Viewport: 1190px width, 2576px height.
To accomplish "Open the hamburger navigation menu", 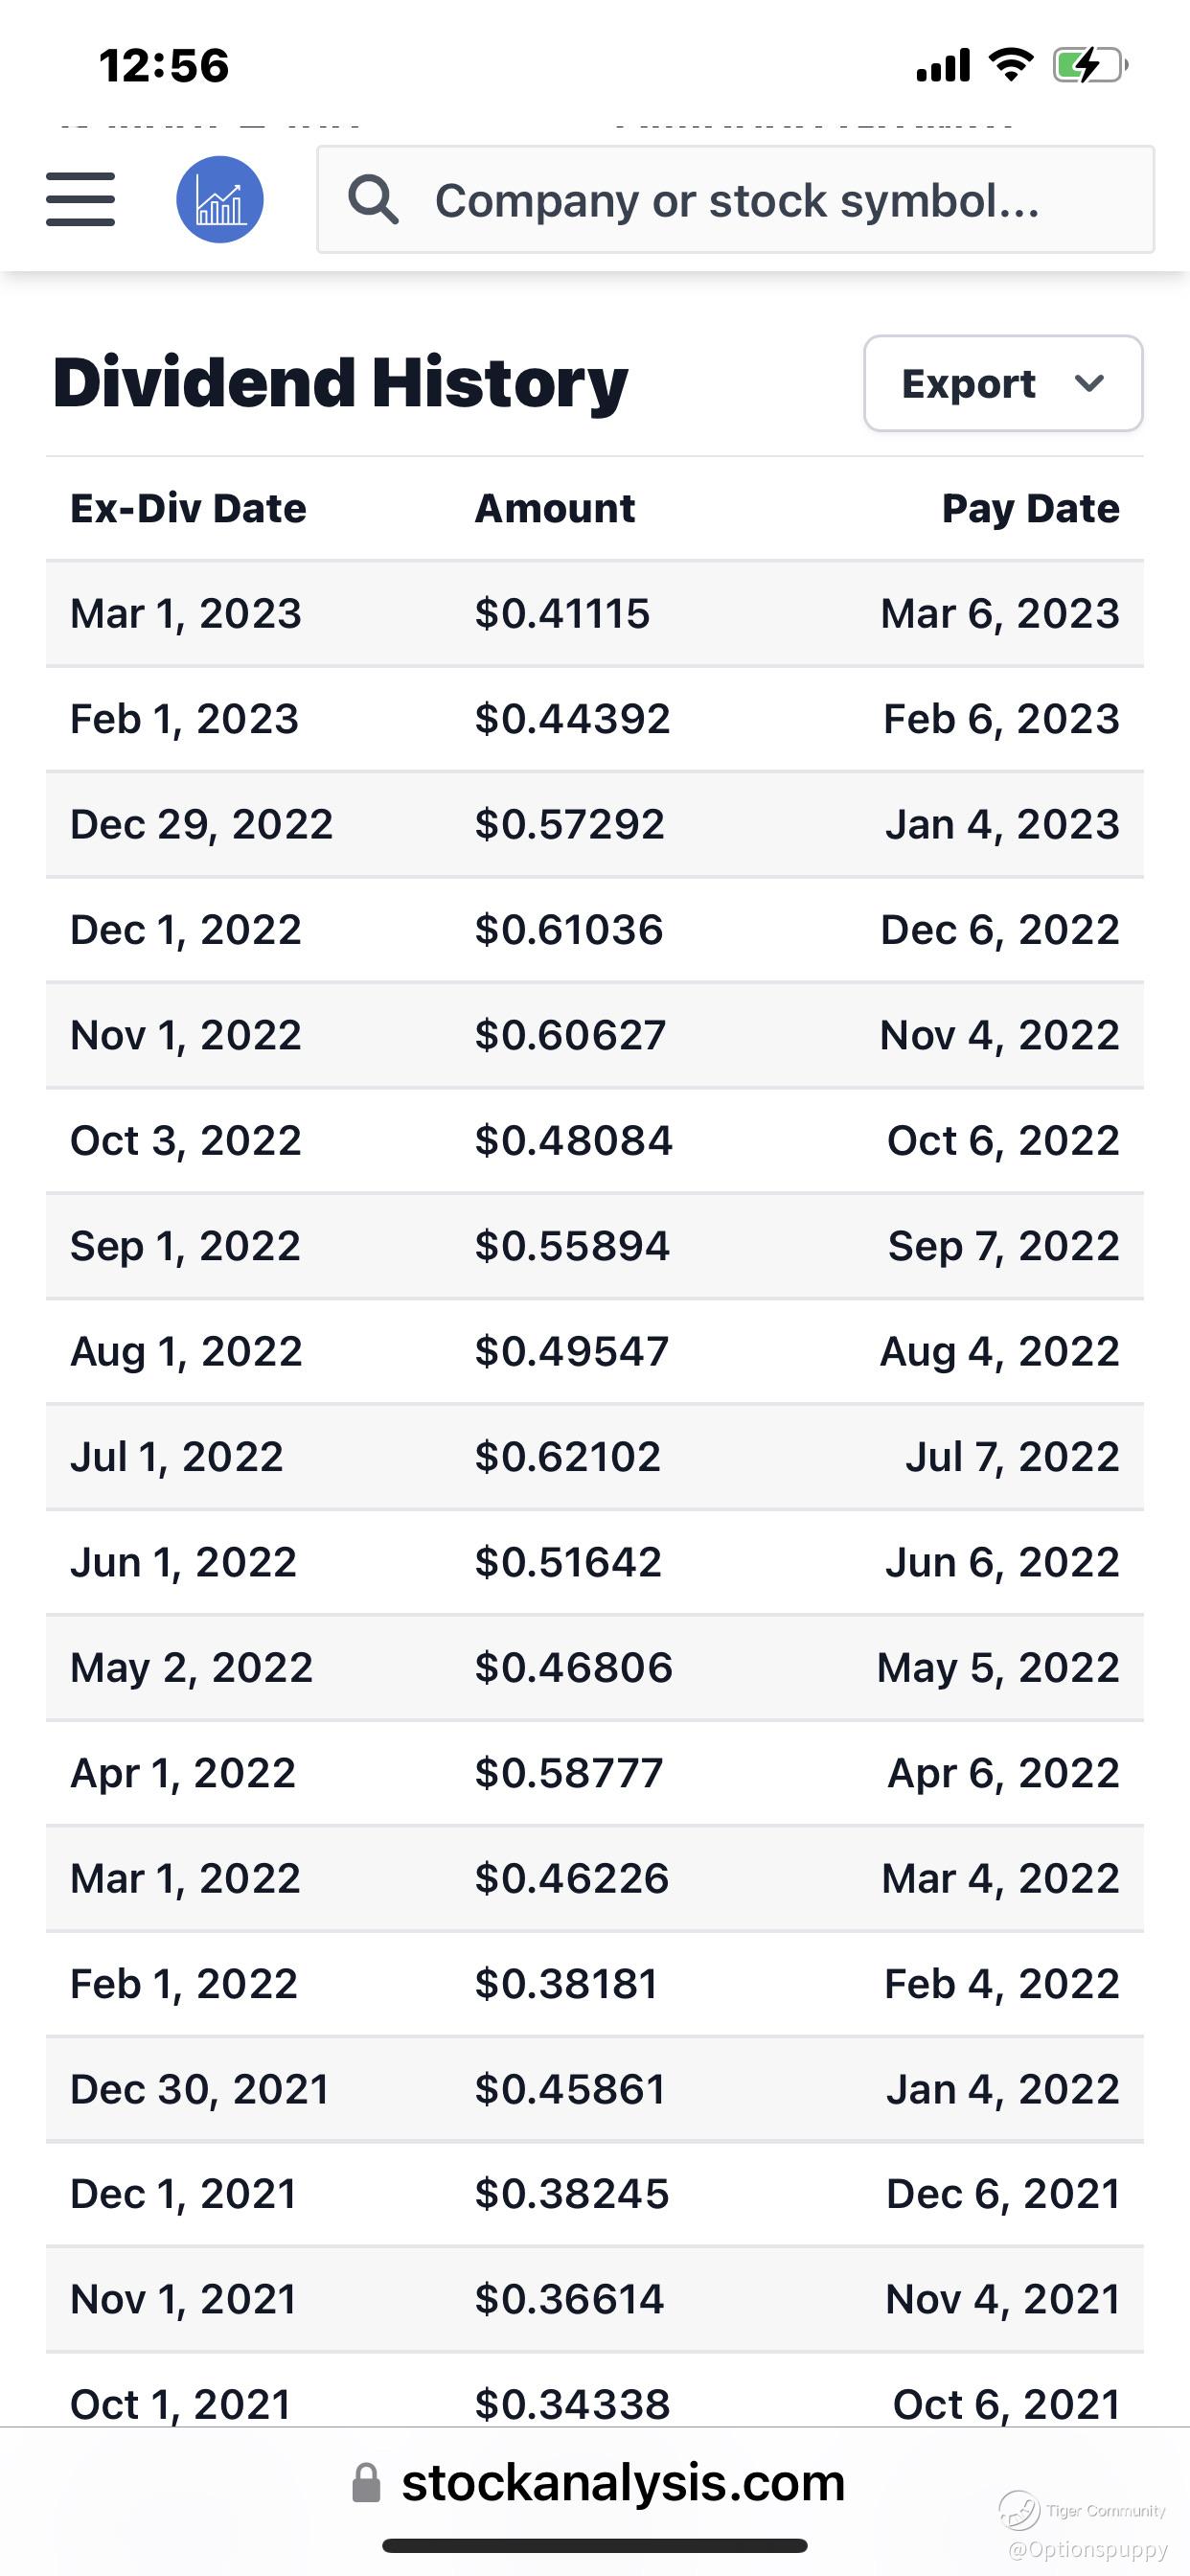I will pyautogui.click(x=80, y=199).
